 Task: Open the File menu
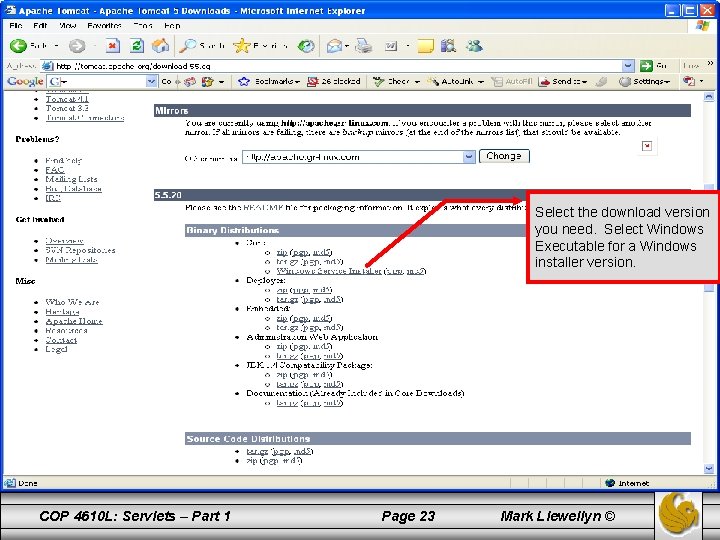pyautogui.click(x=16, y=26)
